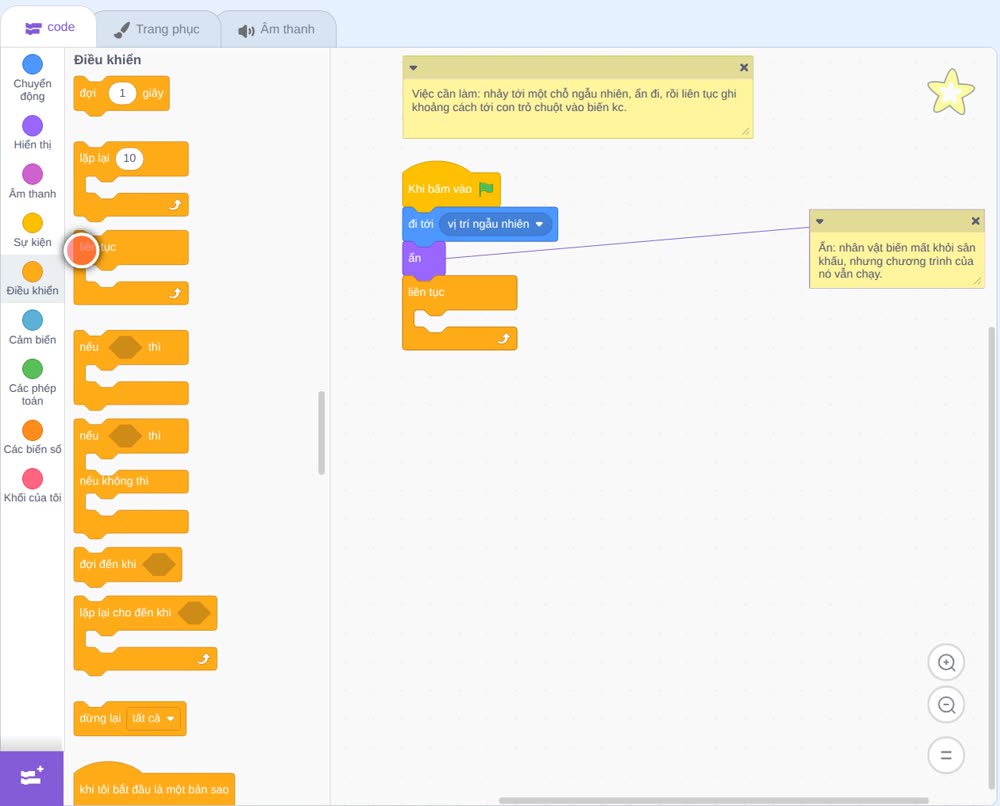Open the Cảm biến block category
The image size is (1000, 806).
[x=32, y=328]
